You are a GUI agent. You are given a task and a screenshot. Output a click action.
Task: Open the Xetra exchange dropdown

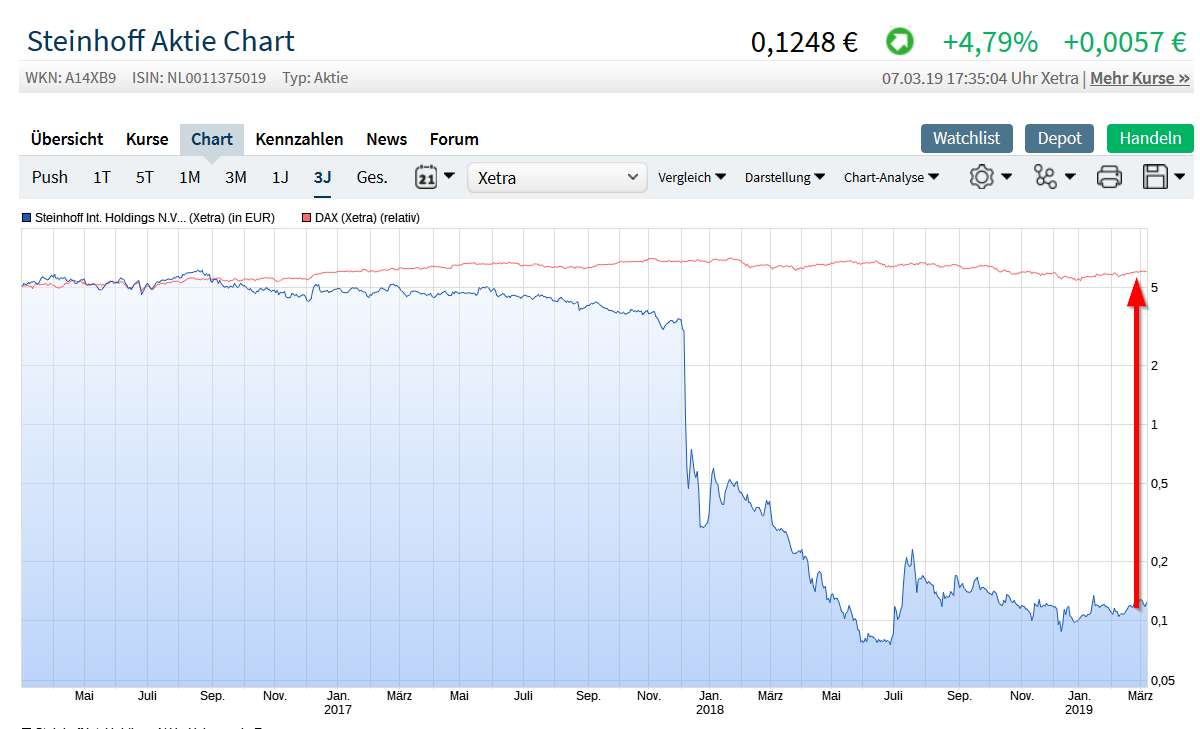coord(556,176)
